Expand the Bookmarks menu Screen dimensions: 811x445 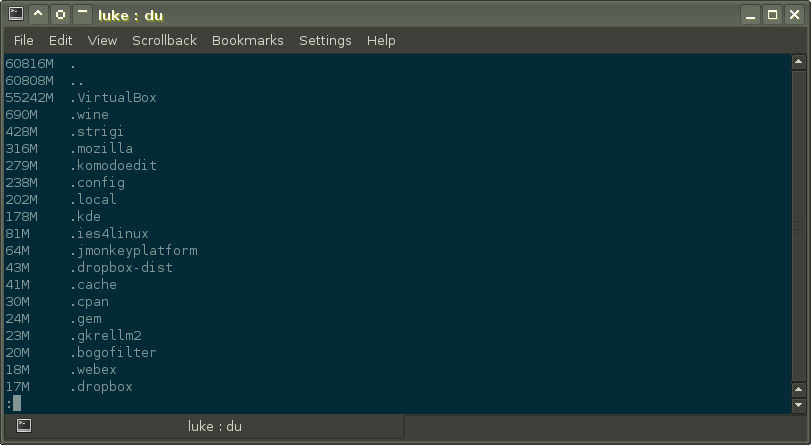[x=247, y=40]
